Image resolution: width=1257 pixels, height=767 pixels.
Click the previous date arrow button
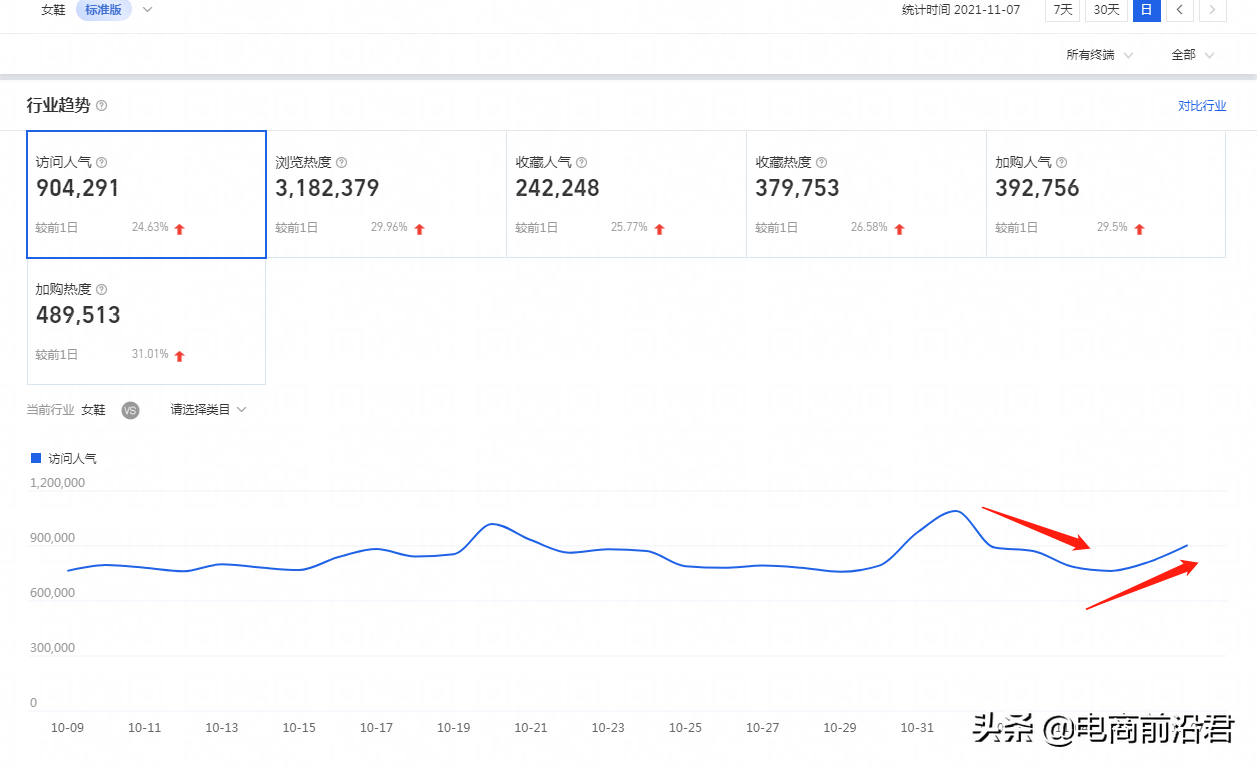1180,11
